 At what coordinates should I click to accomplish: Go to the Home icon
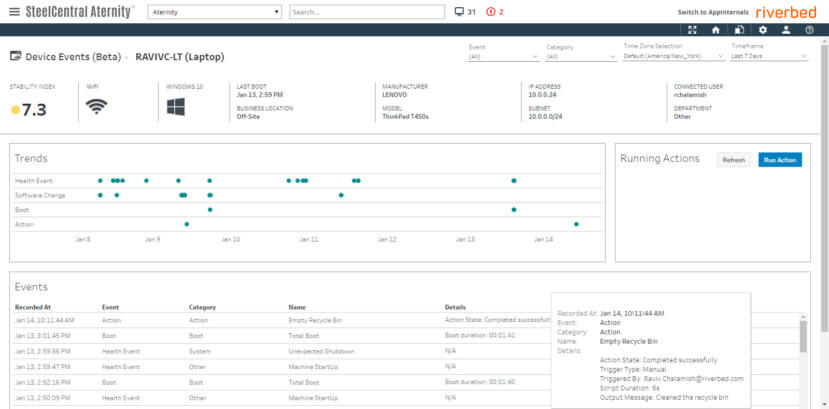tap(716, 30)
